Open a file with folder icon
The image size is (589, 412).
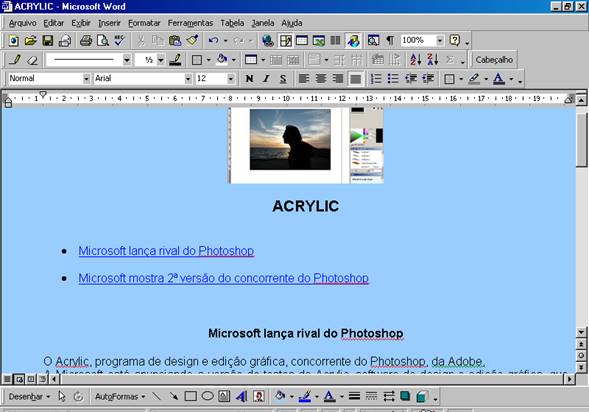[30, 40]
